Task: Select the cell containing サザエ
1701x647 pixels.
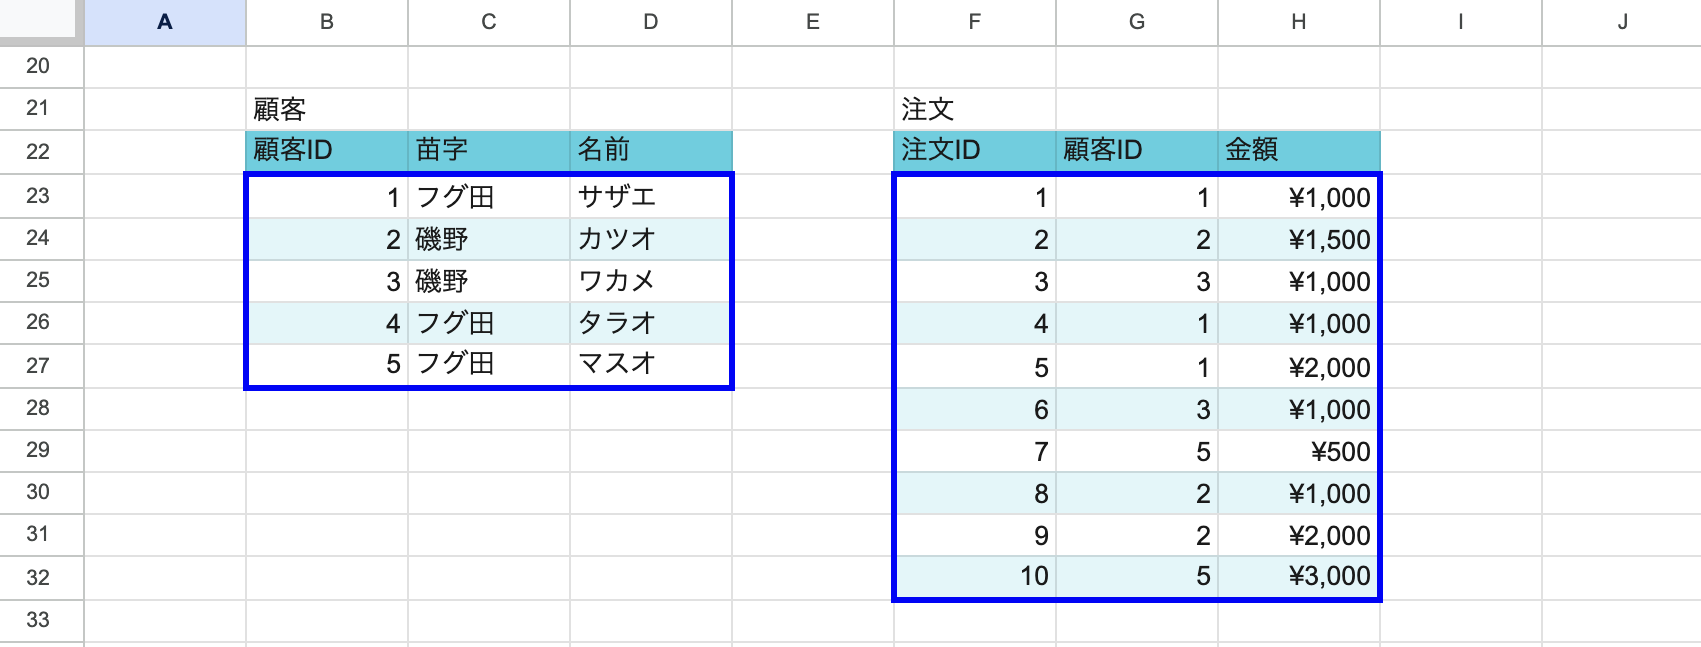Action: [650, 197]
